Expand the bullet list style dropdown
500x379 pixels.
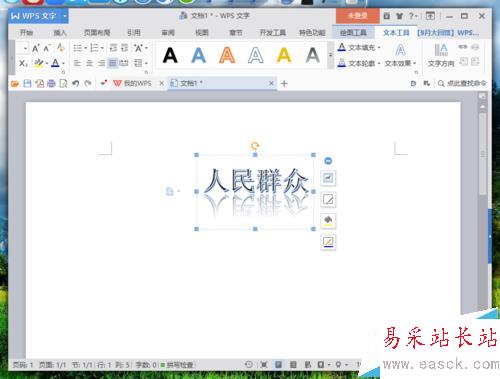coord(85,49)
